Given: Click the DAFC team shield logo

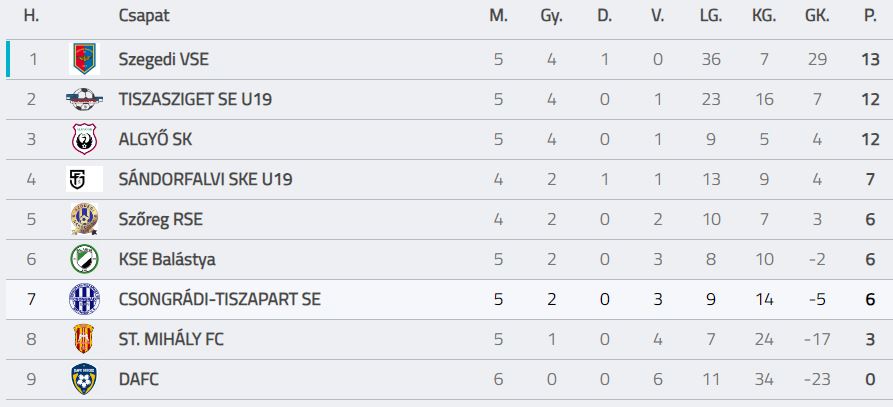Looking at the screenshot, I should coord(84,379).
